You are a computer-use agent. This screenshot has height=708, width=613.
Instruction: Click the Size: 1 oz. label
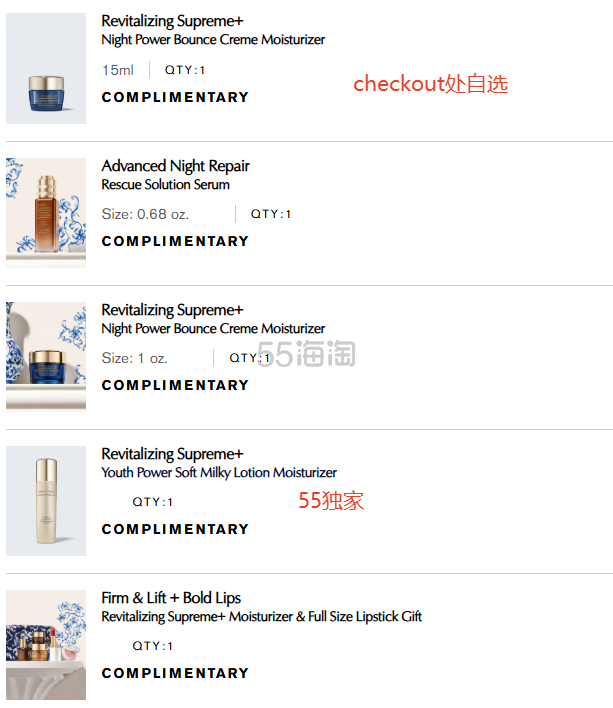pos(135,358)
